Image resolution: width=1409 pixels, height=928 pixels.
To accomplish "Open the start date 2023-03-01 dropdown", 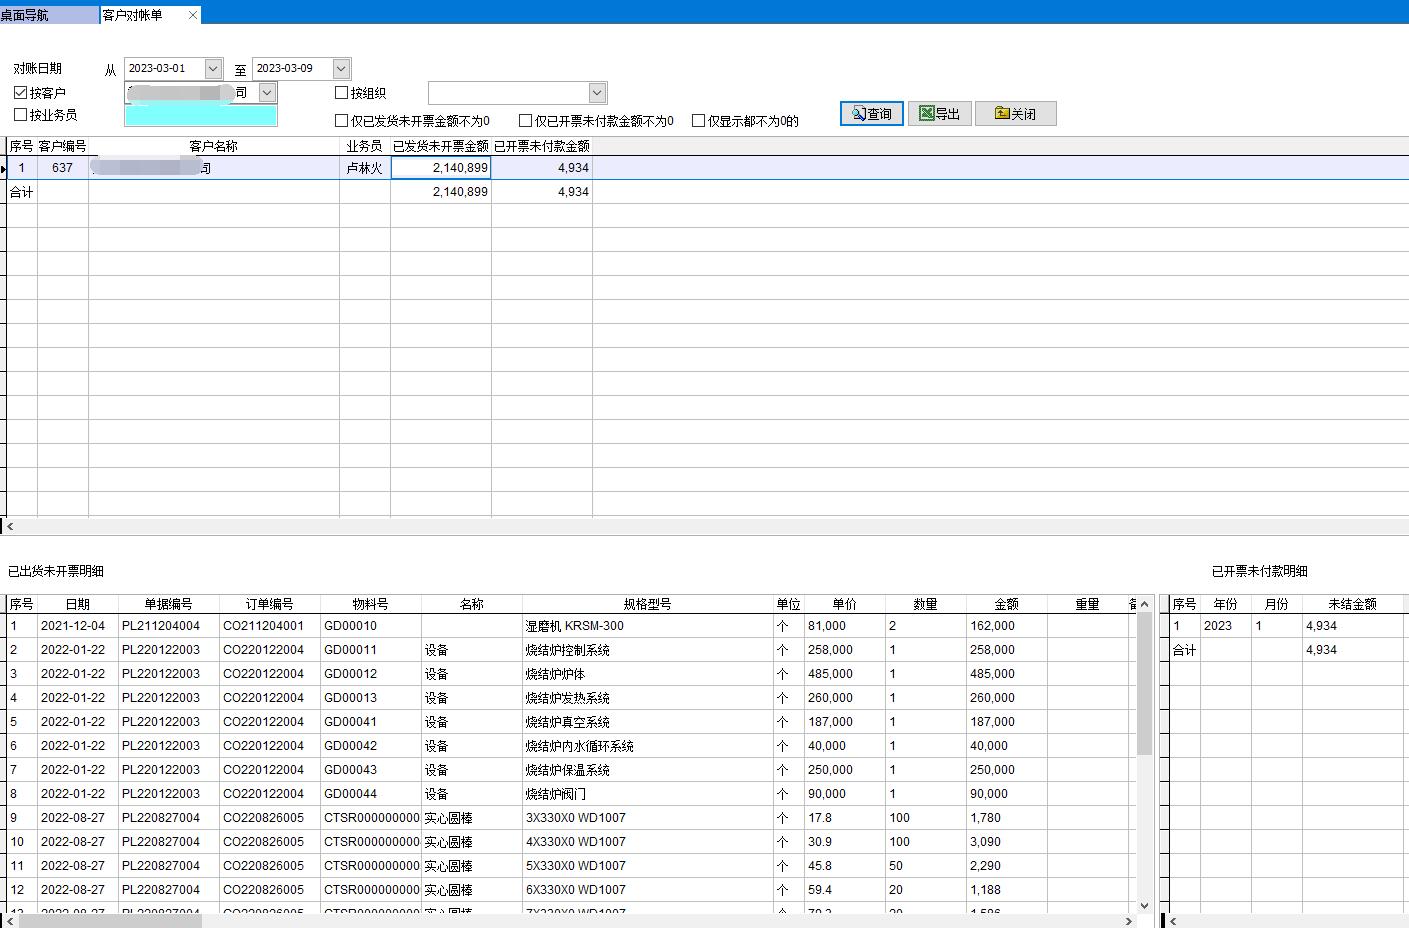I will tap(213, 68).
